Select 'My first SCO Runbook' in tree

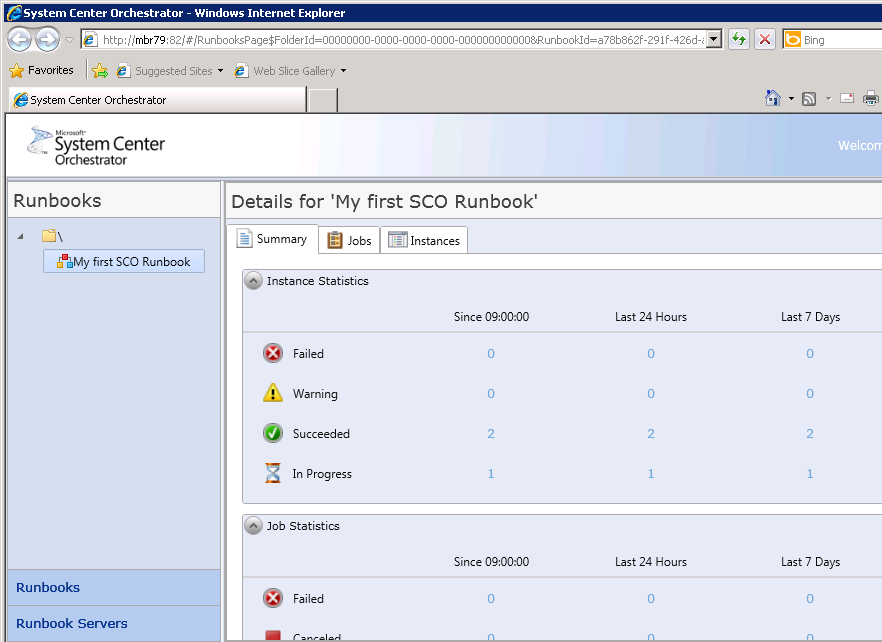point(124,262)
